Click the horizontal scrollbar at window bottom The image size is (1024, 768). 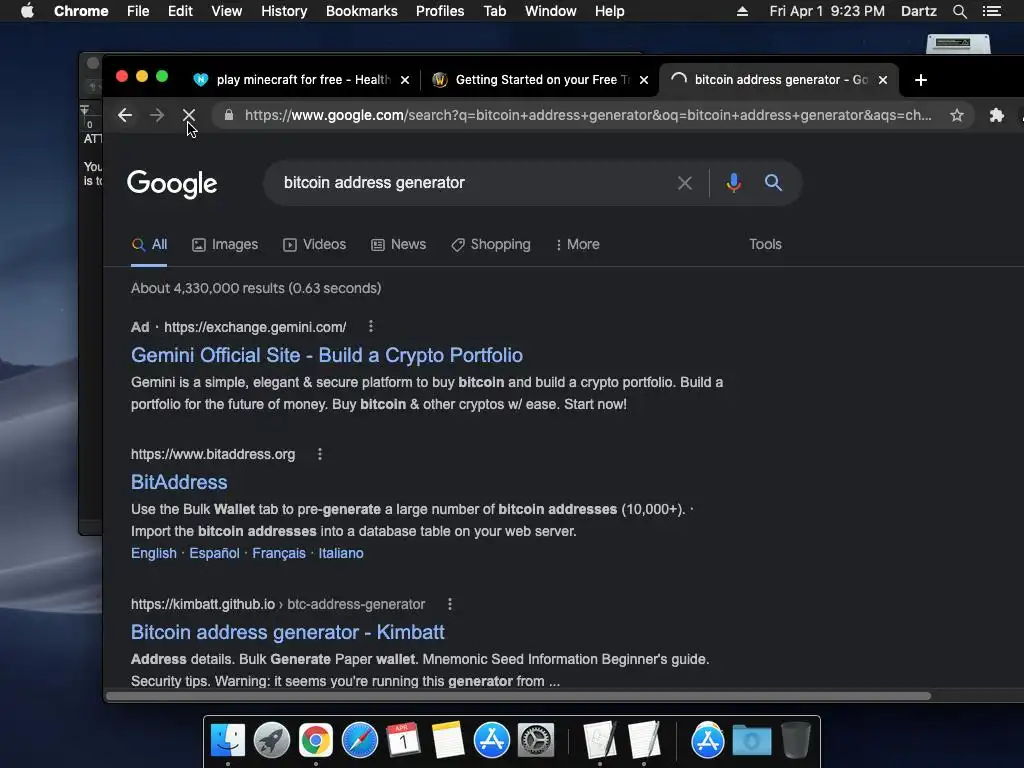[518, 696]
